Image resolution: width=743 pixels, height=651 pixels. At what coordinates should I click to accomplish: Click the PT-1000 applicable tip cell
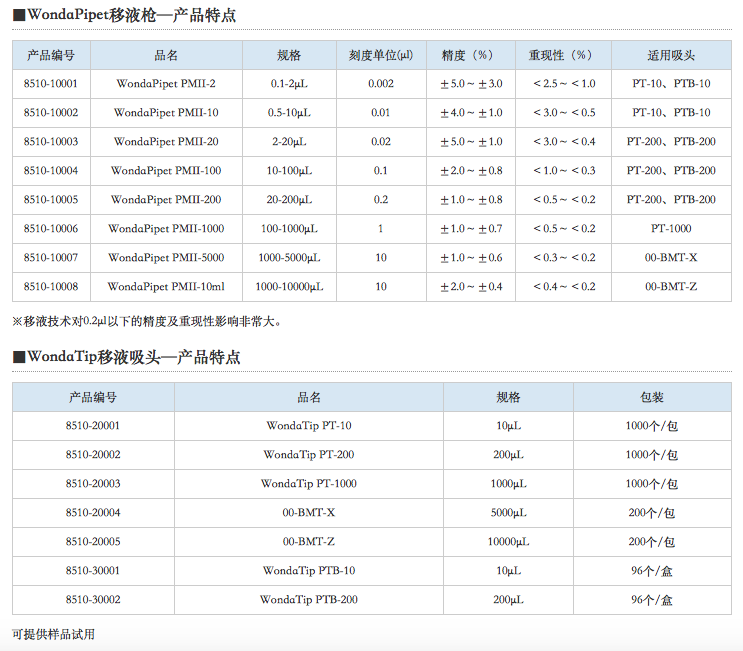tap(671, 228)
